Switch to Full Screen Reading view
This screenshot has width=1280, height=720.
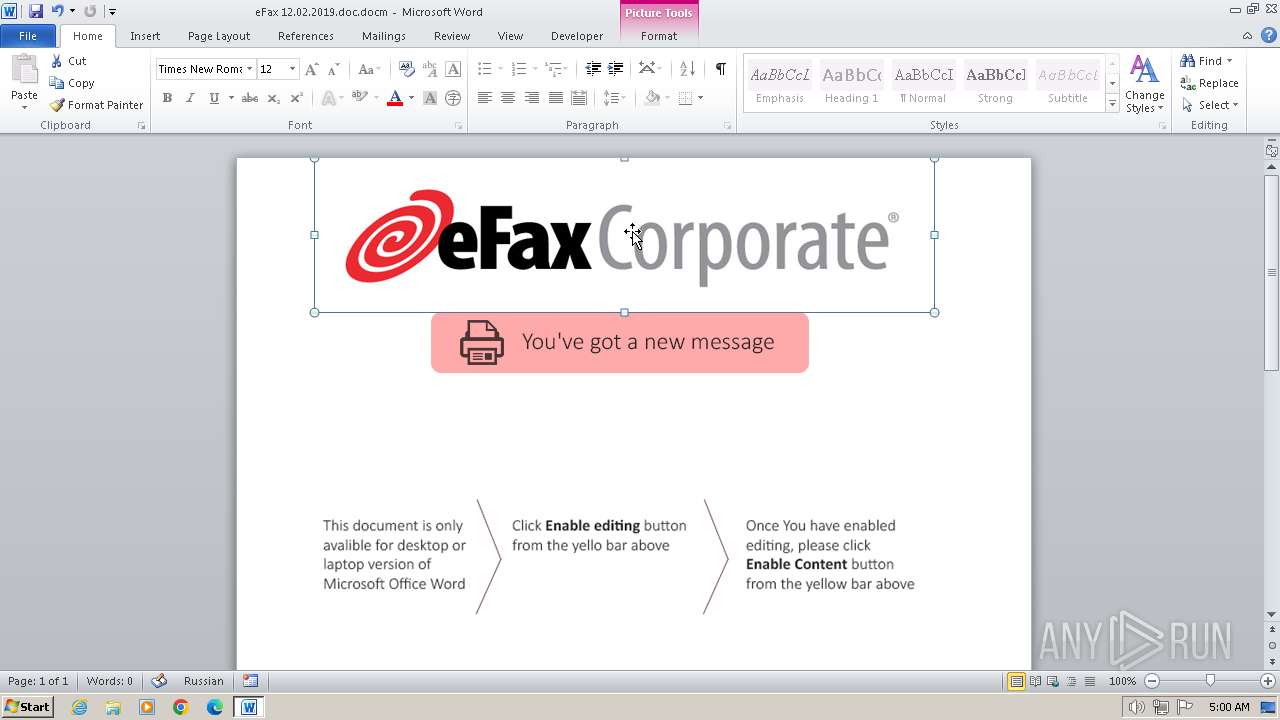tap(1035, 681)
